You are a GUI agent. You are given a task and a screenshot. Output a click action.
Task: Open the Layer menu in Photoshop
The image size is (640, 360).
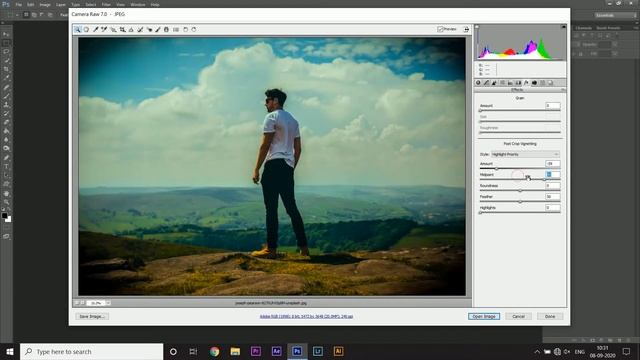coord(61,4)
